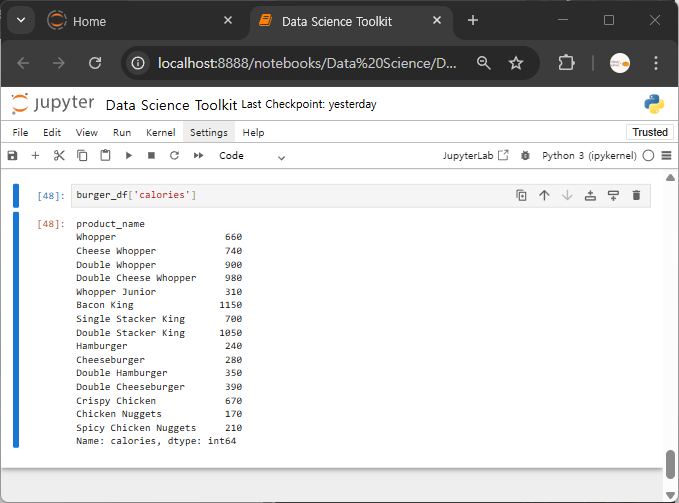Open the Help menu

point(253,132)
